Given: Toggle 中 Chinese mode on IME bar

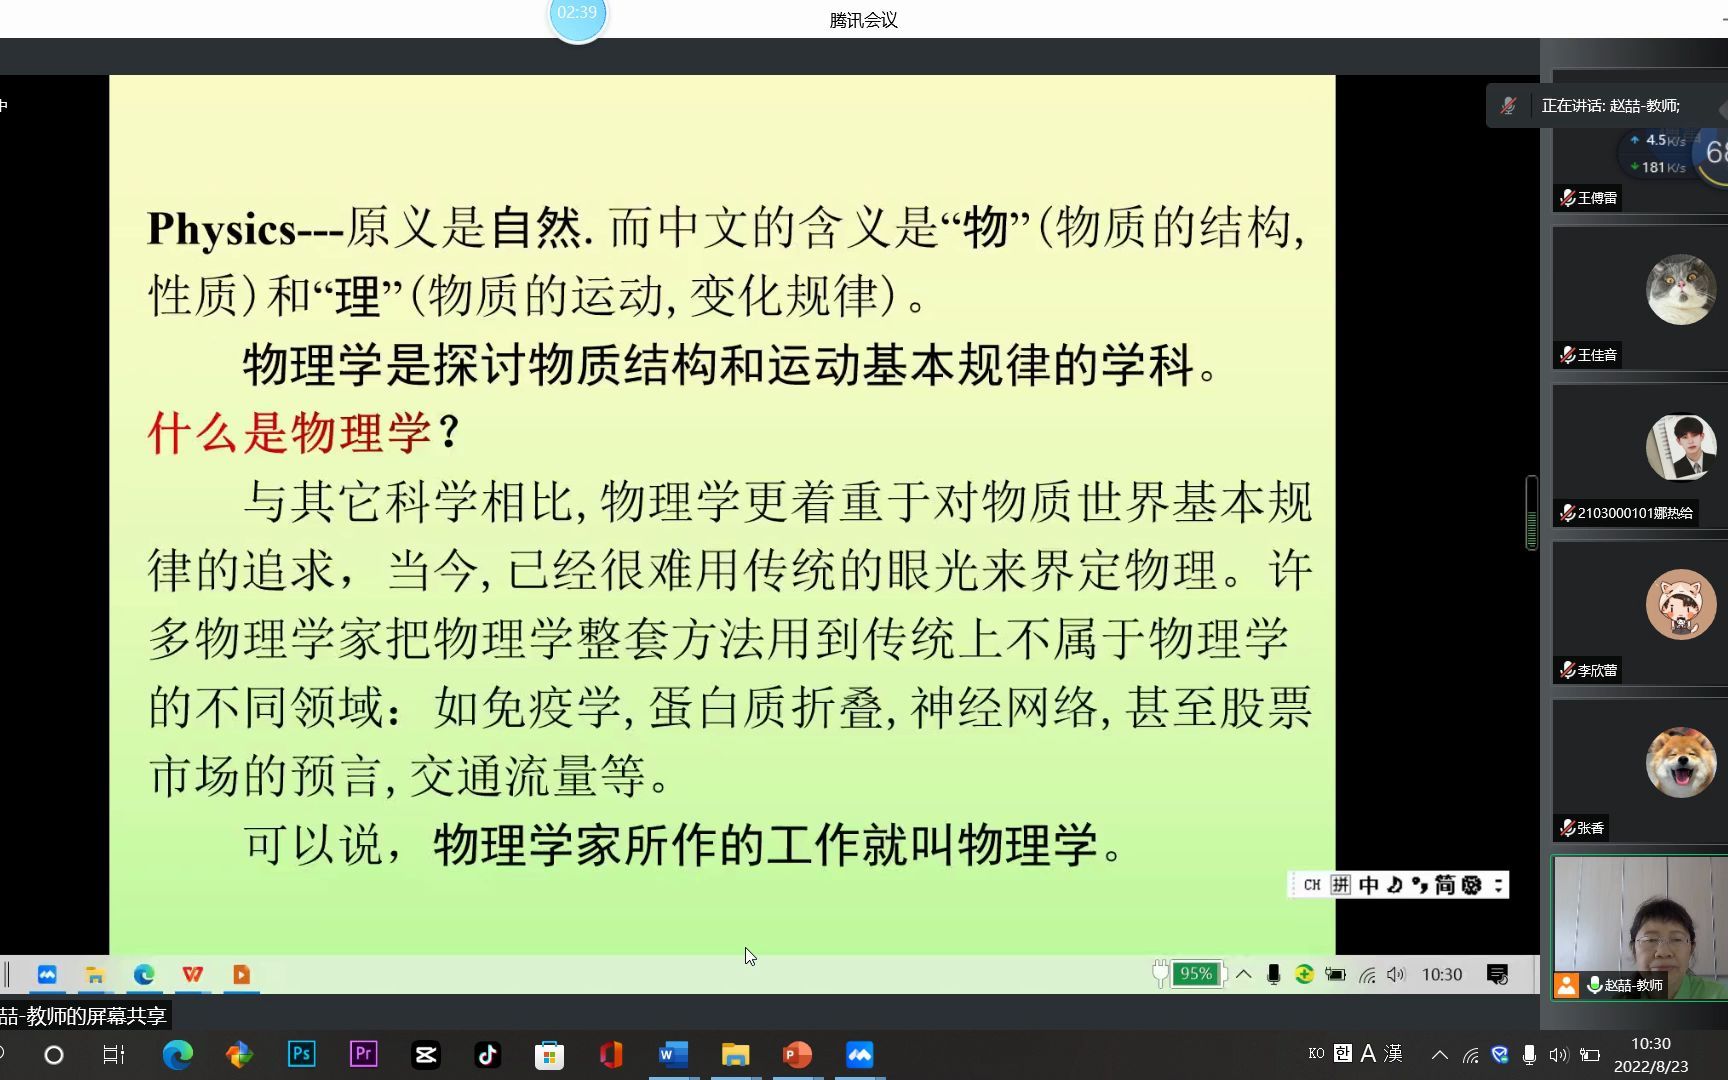Looking at the screenshot, I should [x=1368, y=885].
